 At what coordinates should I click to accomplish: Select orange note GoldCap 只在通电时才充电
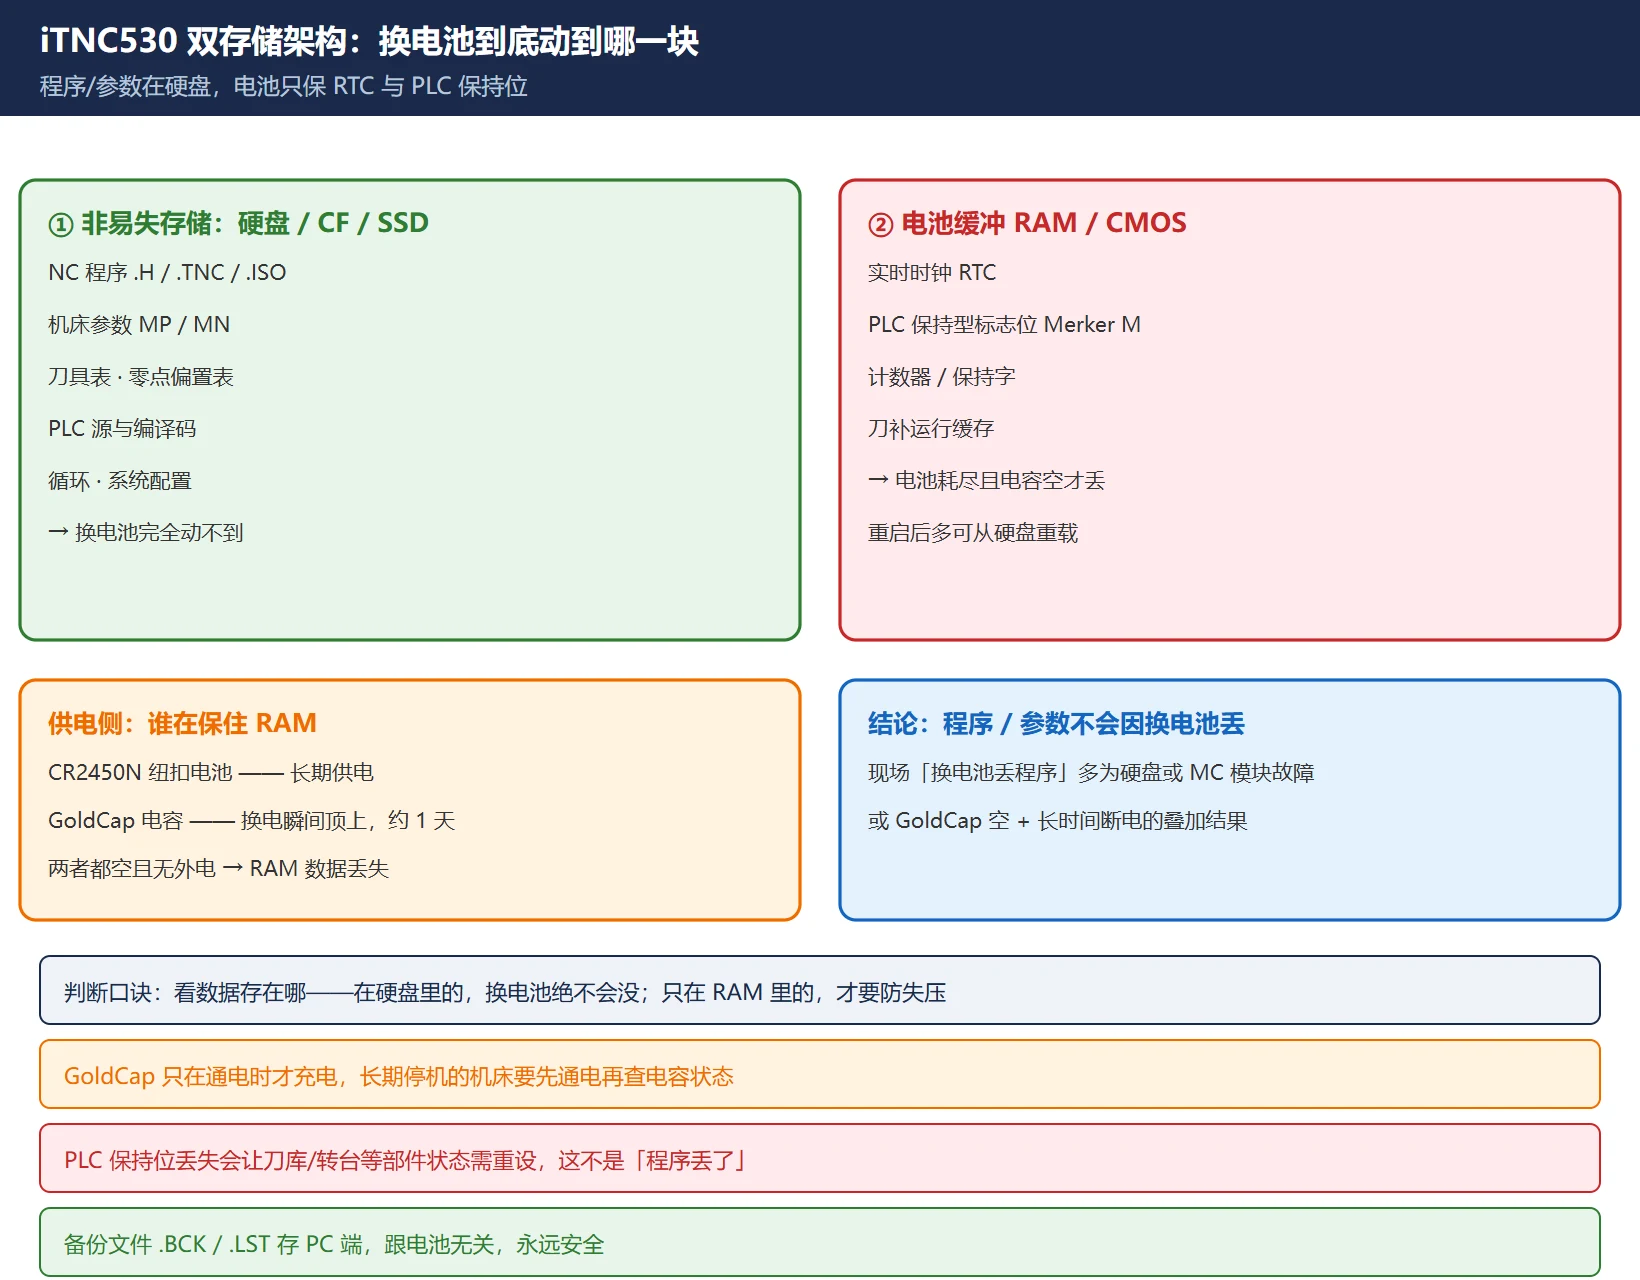click(x=820, y=1074)
